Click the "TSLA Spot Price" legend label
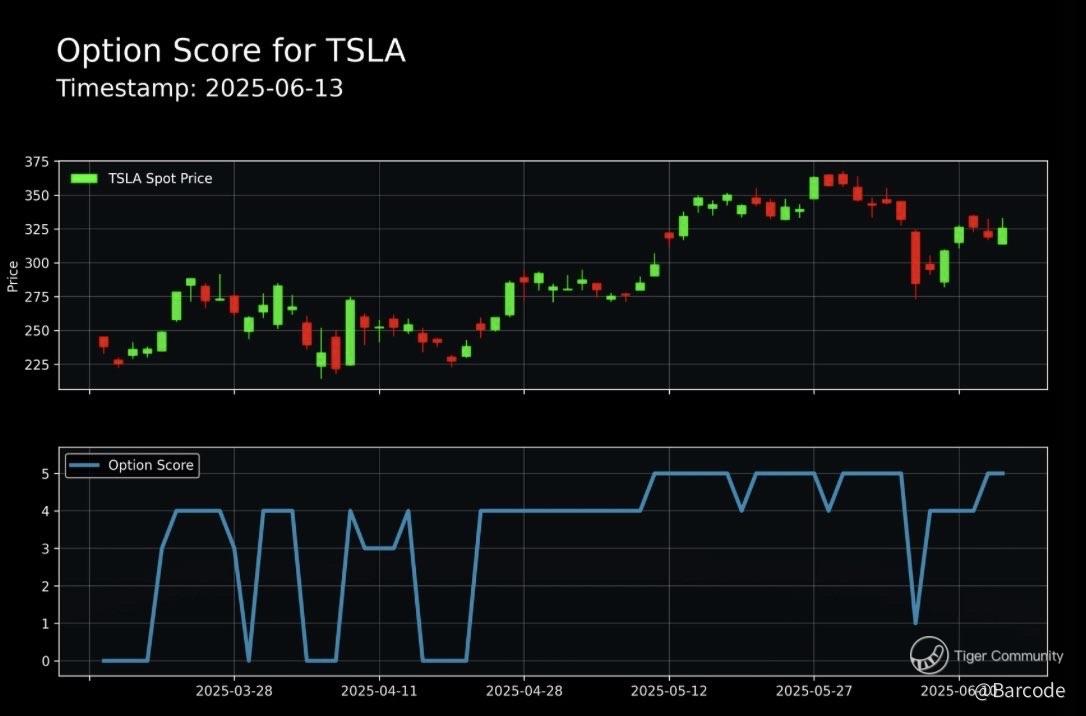This screenshot has width=1086, height=716. [160, 179]
